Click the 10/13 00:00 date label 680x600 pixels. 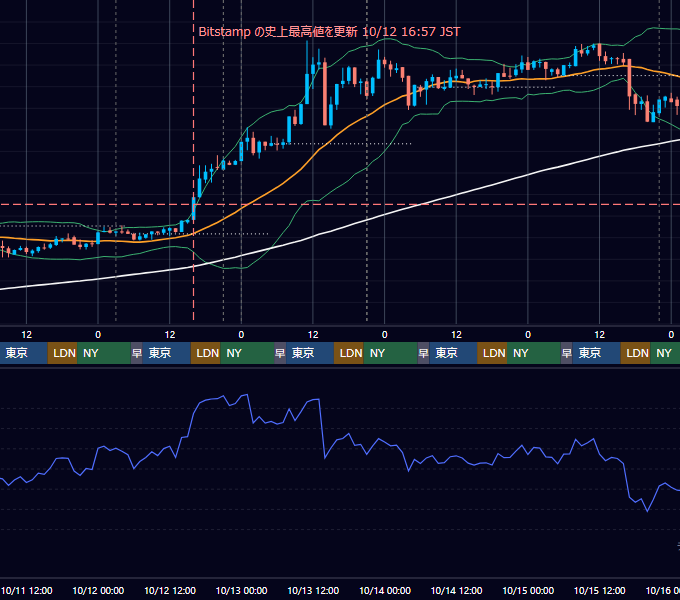[x=242, y=590]
